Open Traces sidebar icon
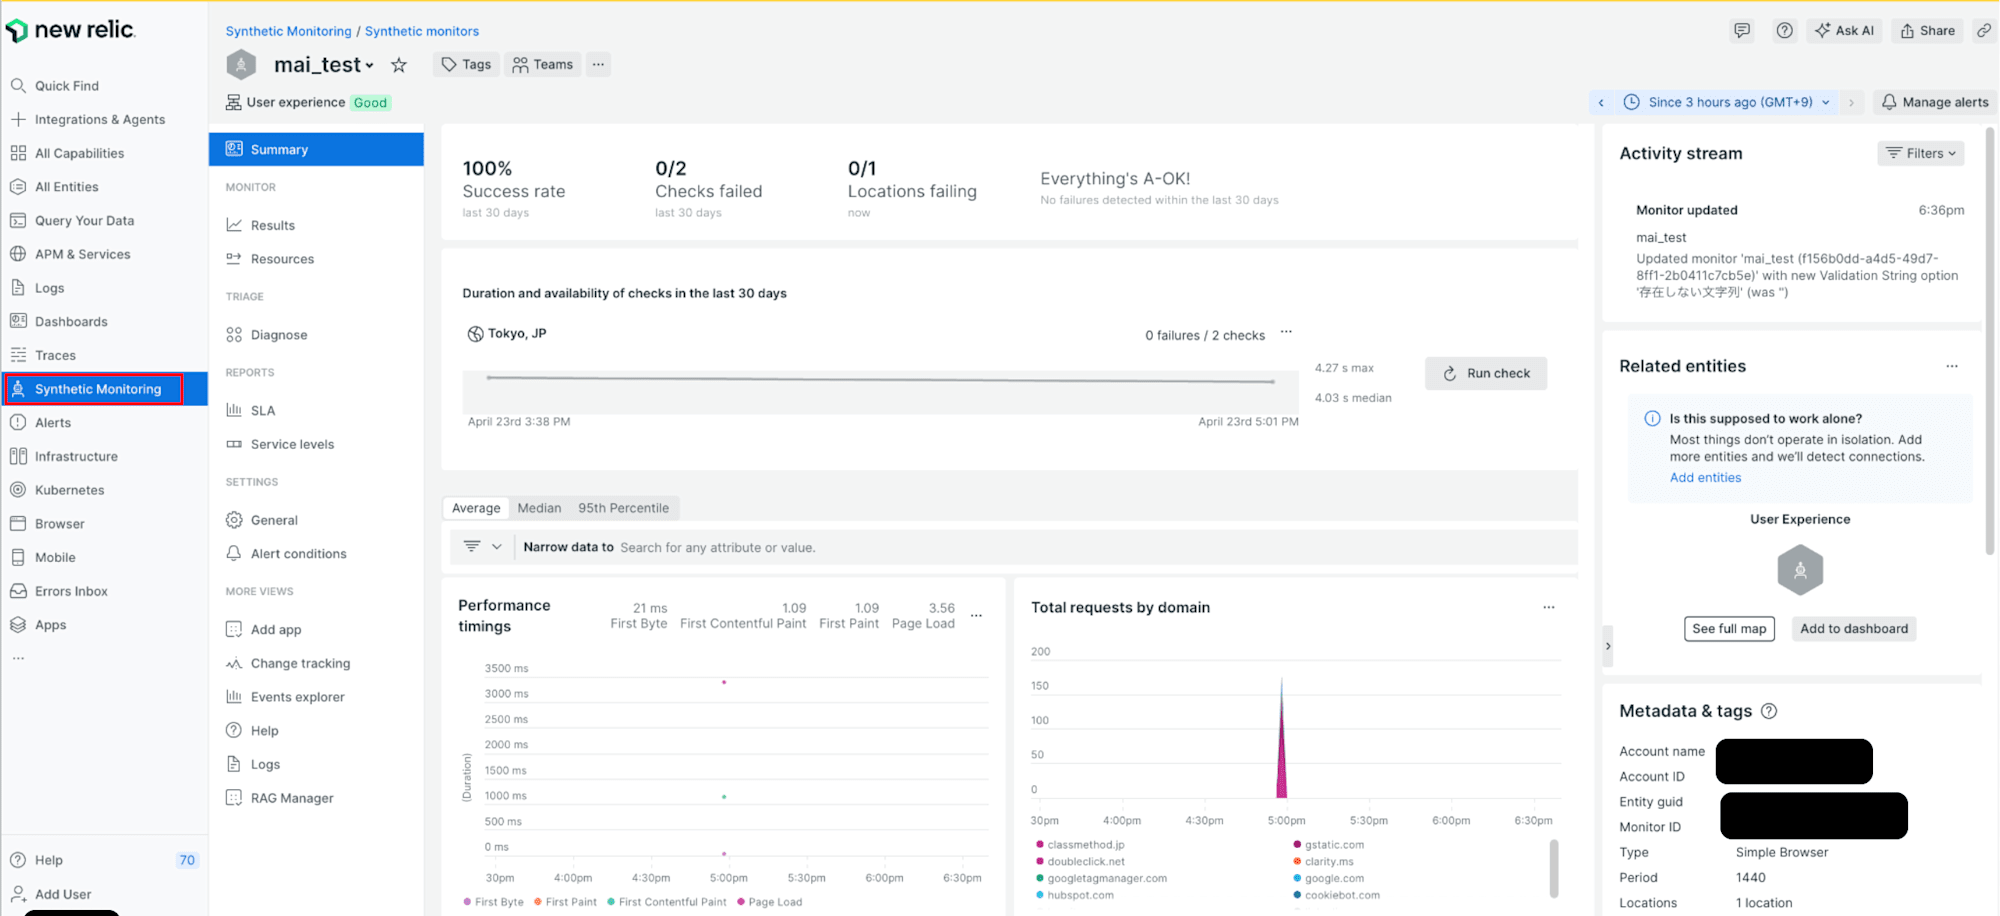 click(18, 355)
